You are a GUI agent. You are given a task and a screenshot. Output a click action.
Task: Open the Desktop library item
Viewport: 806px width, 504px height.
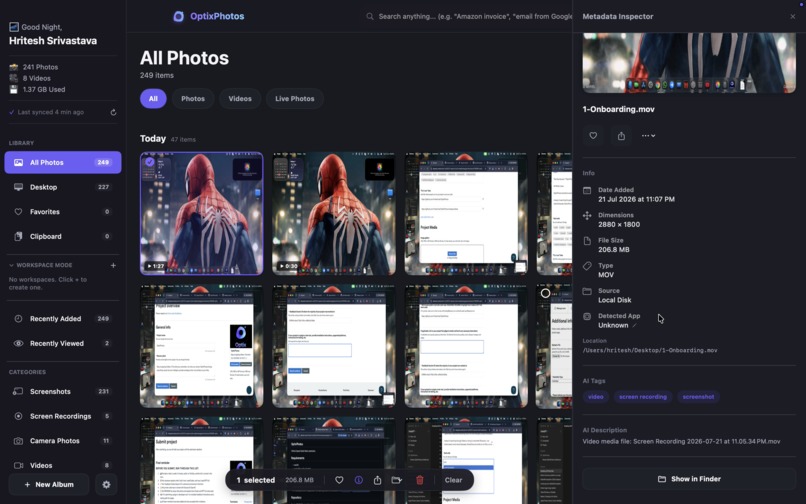coord(63,187)
